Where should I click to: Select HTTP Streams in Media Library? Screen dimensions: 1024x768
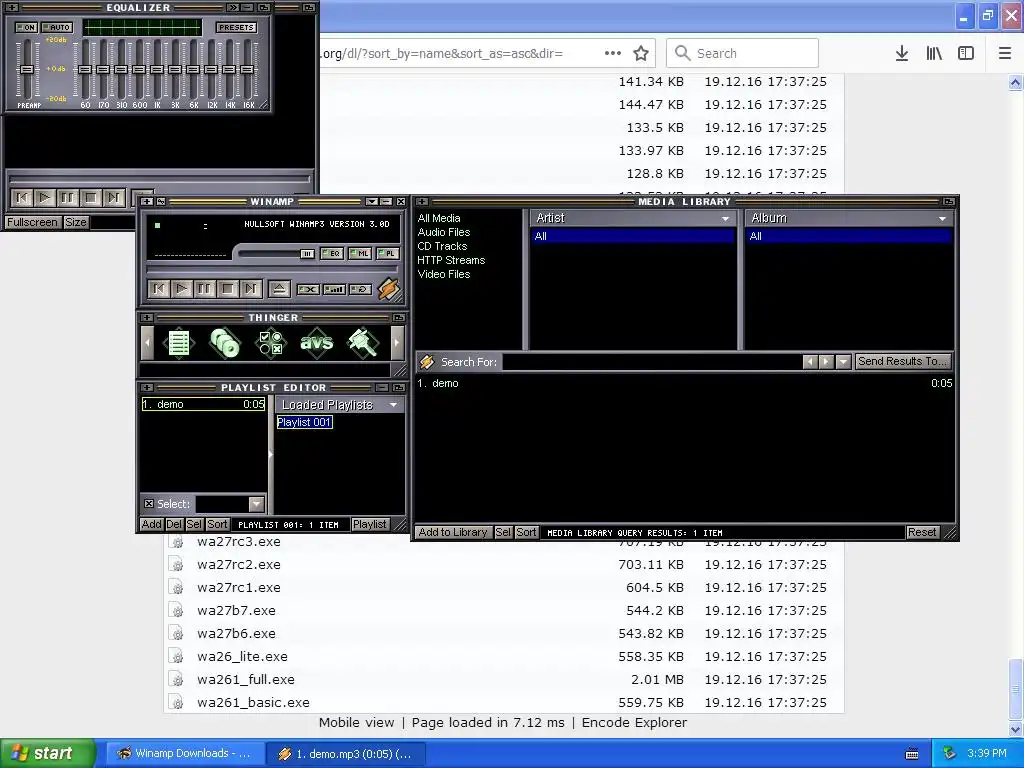[451, 260]
